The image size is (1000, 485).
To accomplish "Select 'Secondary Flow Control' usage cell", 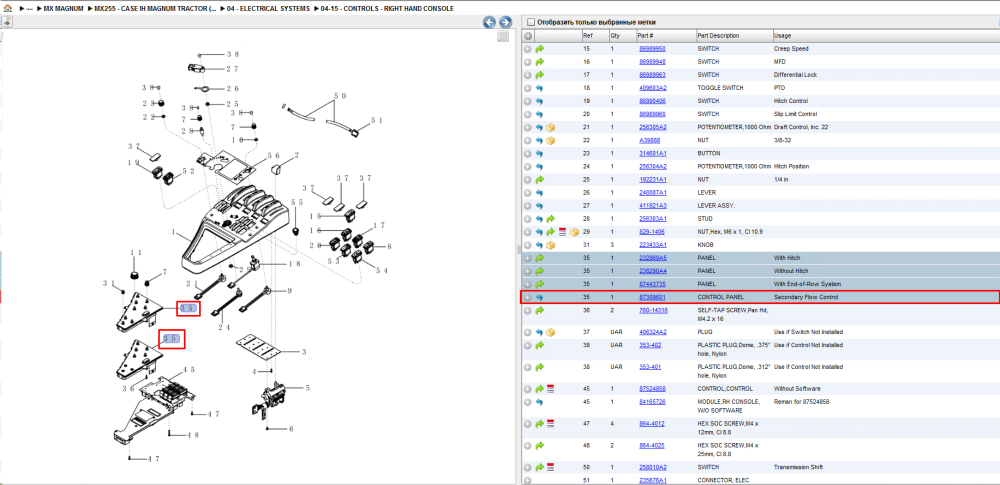I will [x=805, y=297].
